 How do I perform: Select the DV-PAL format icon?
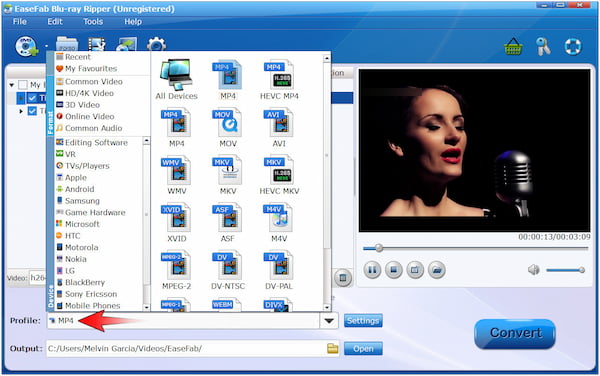coord(279,270)
